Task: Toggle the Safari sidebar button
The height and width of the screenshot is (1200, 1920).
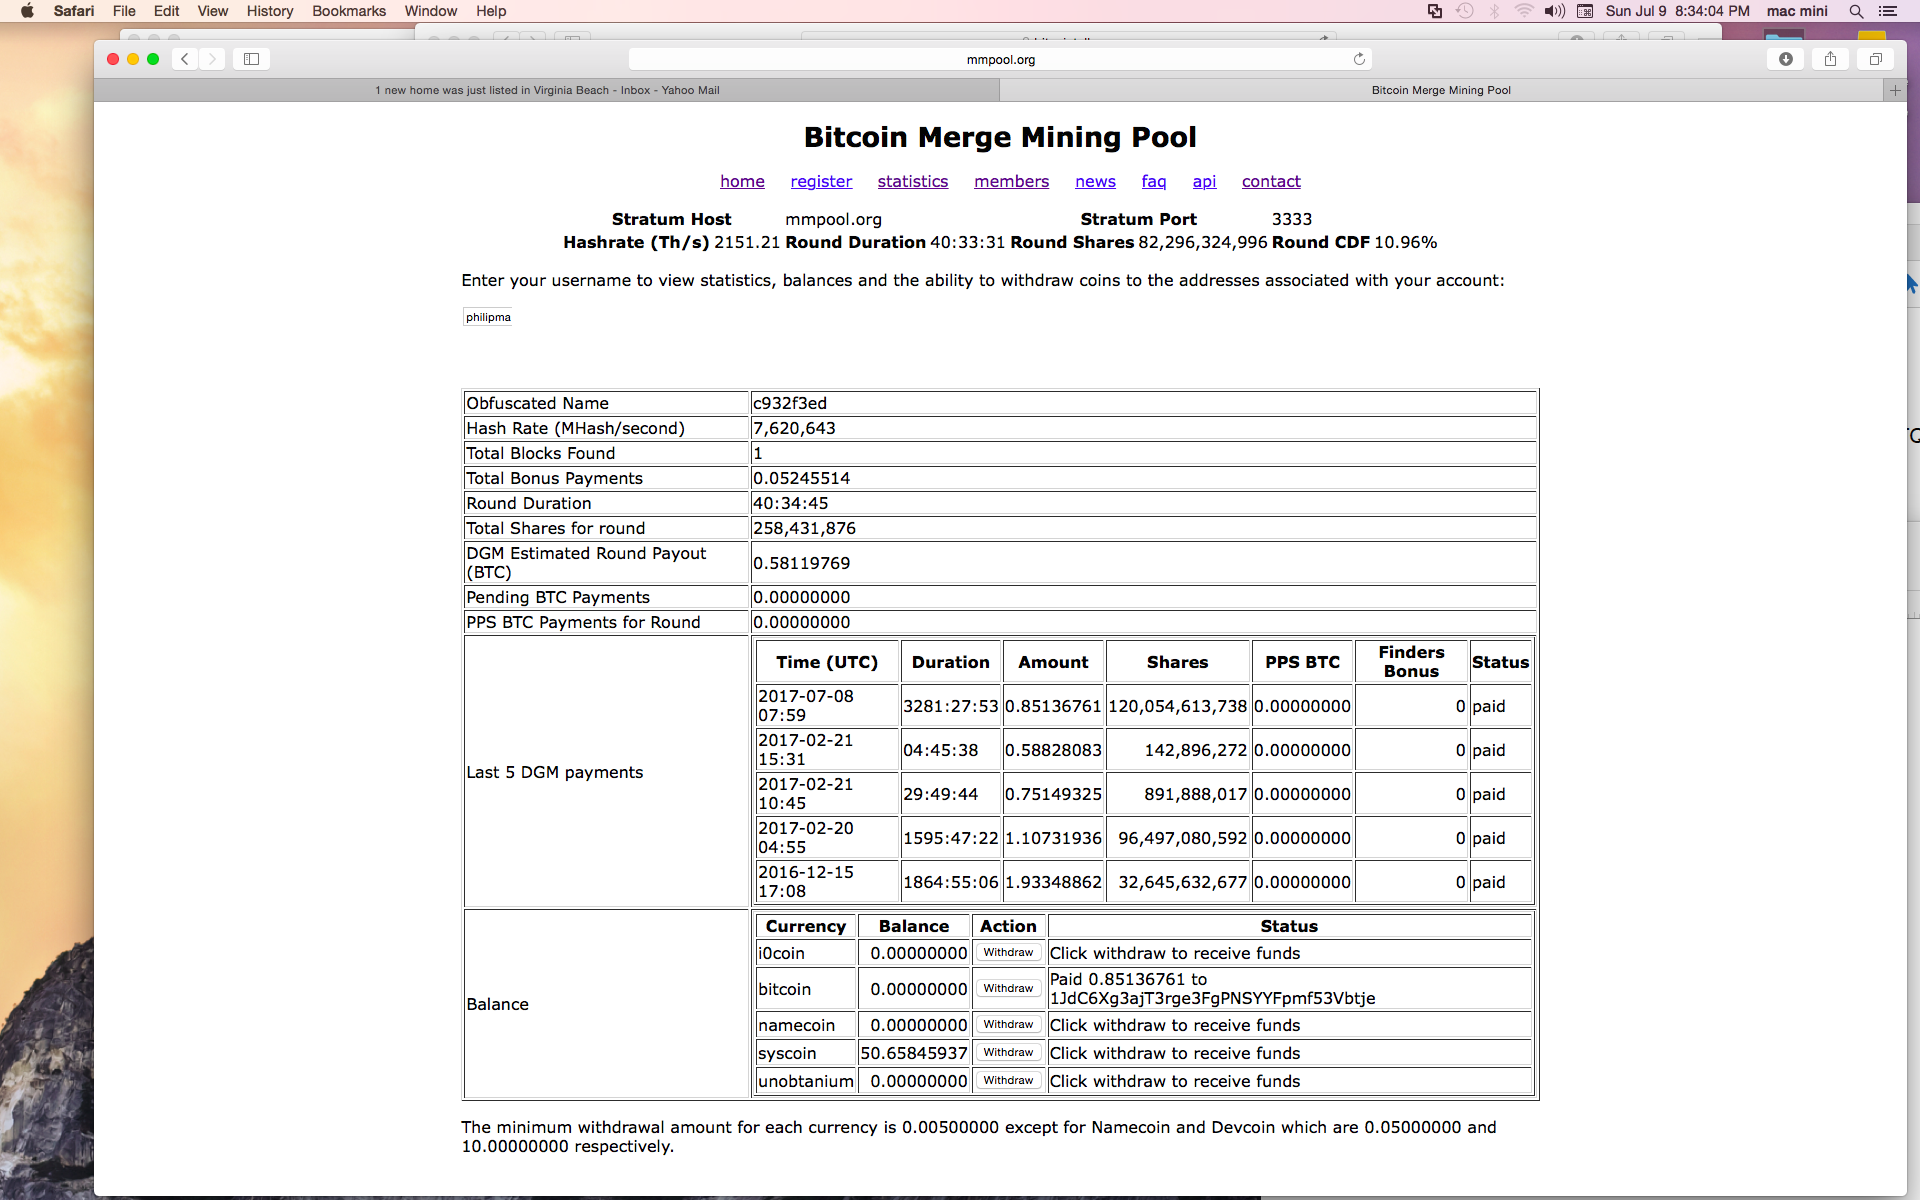Action: (252, 59)
